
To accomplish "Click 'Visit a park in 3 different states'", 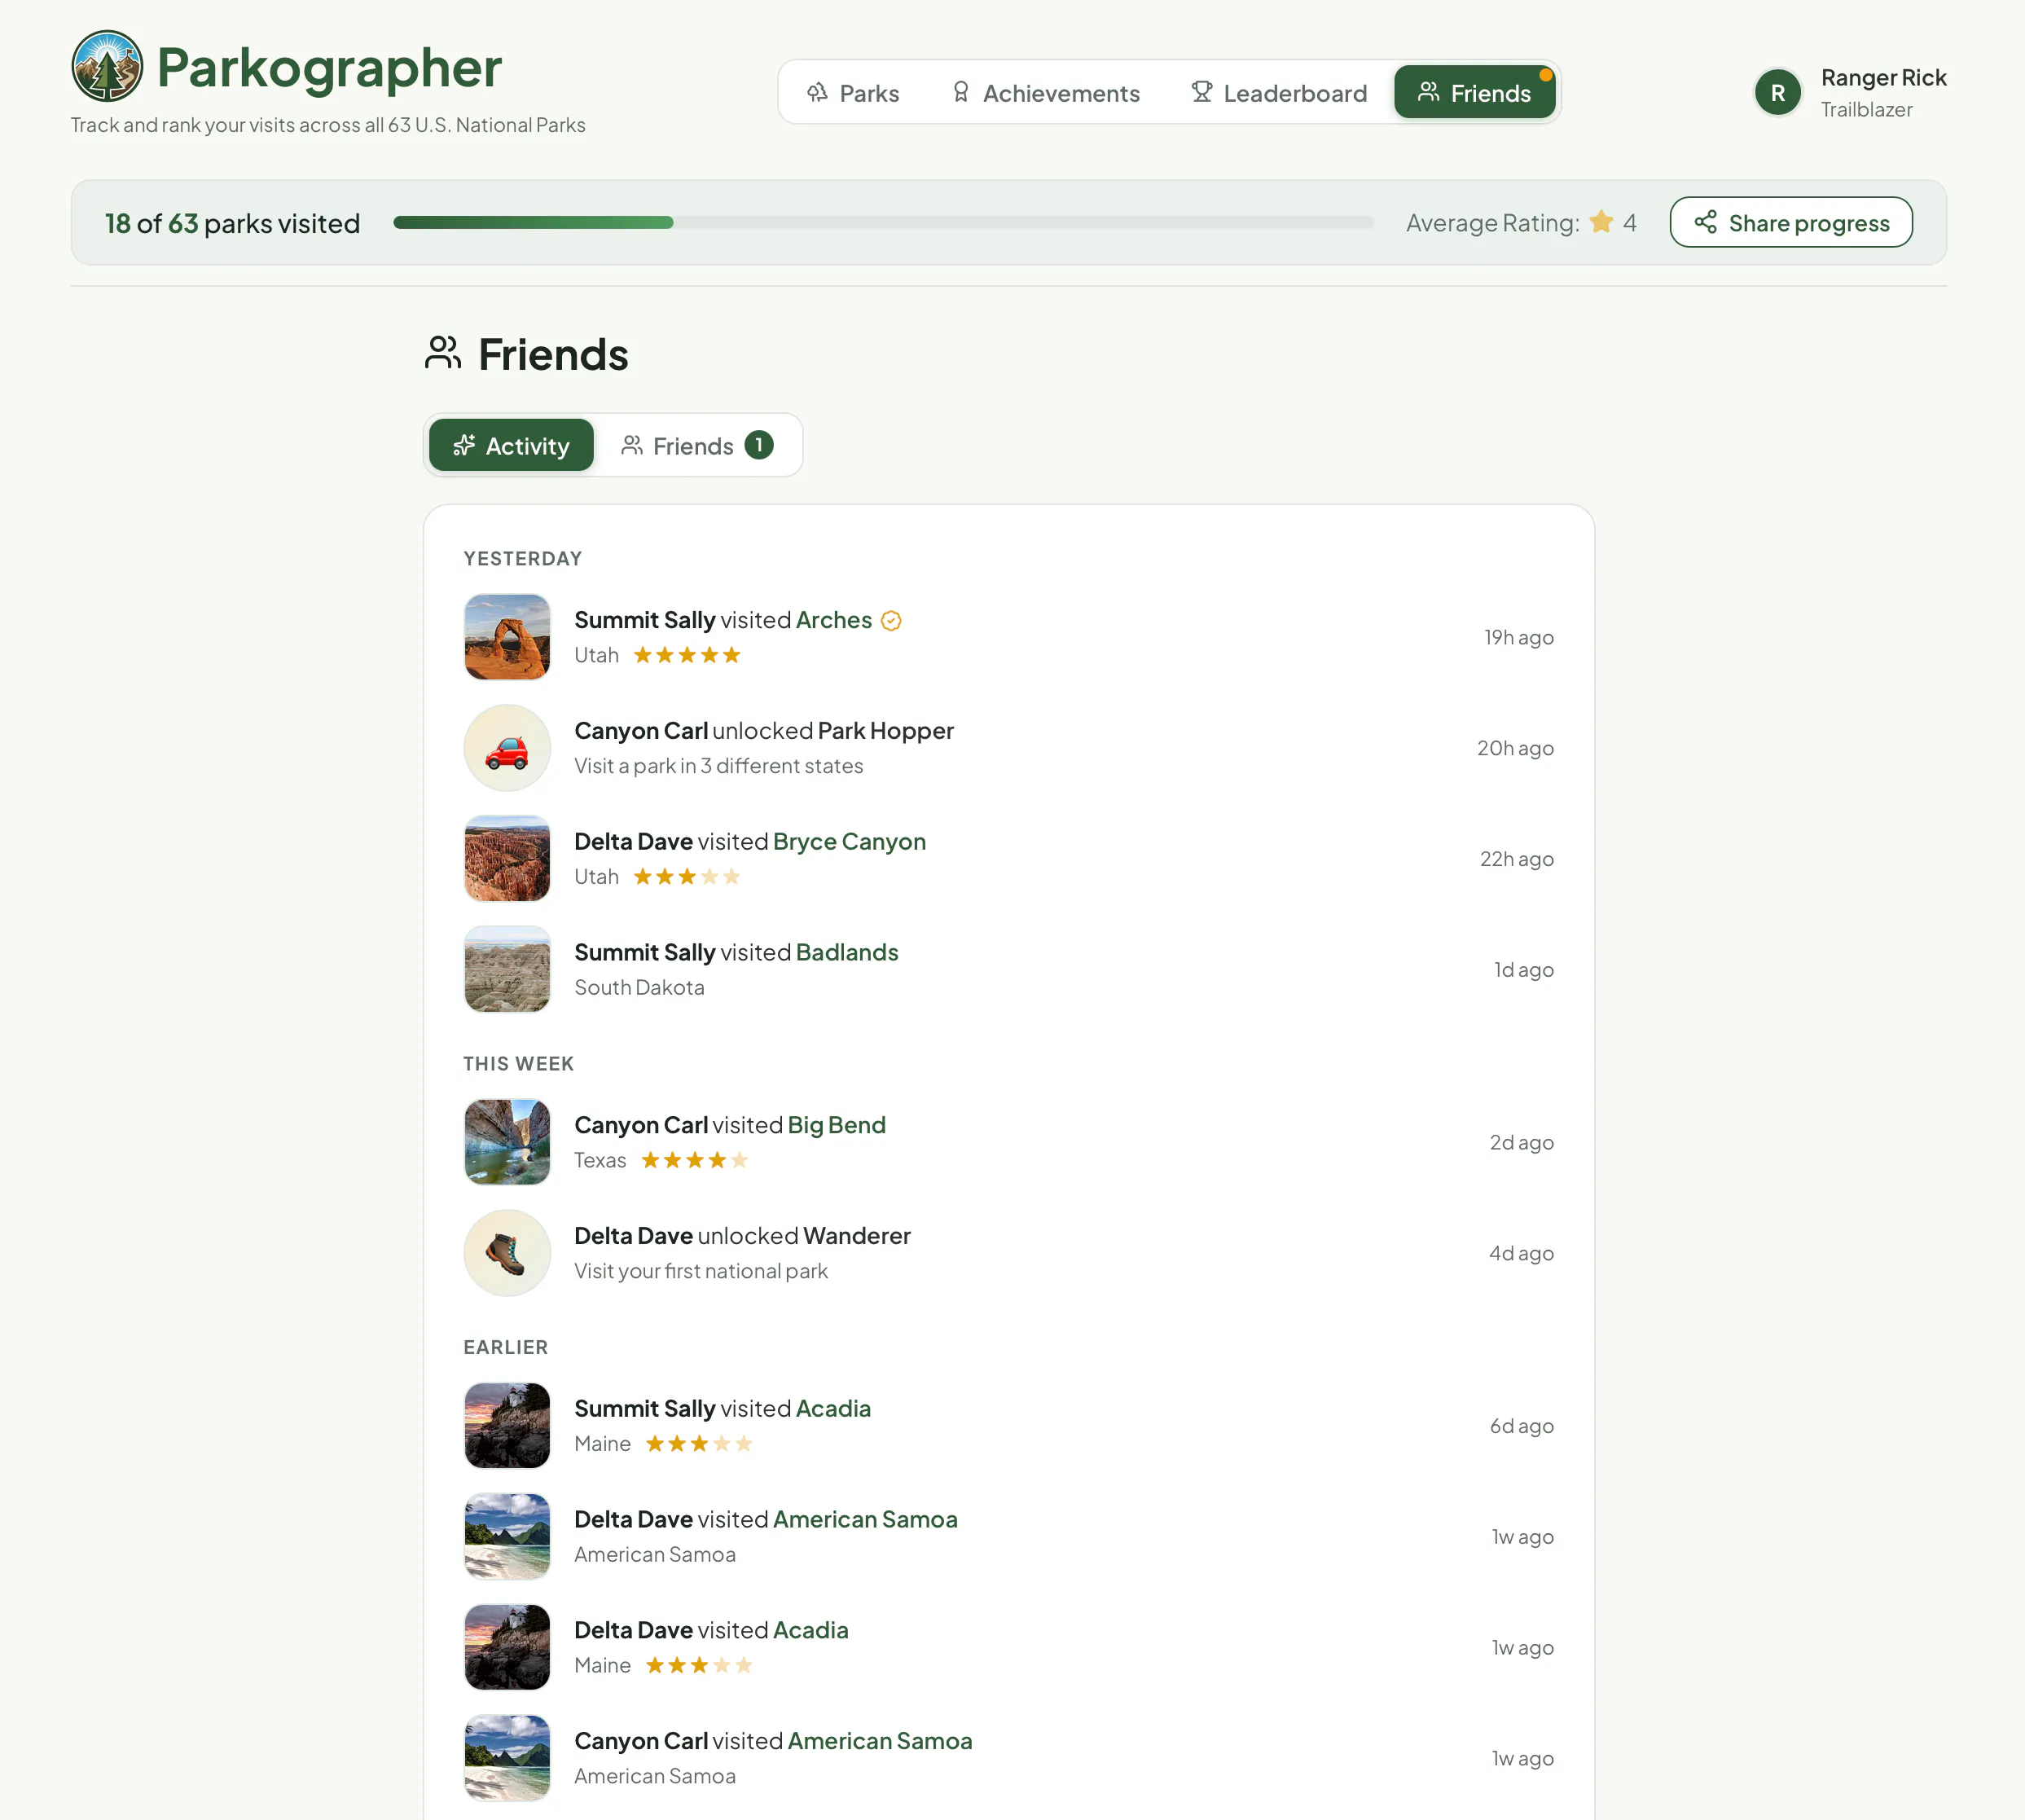I will click(x=719, y=767).
